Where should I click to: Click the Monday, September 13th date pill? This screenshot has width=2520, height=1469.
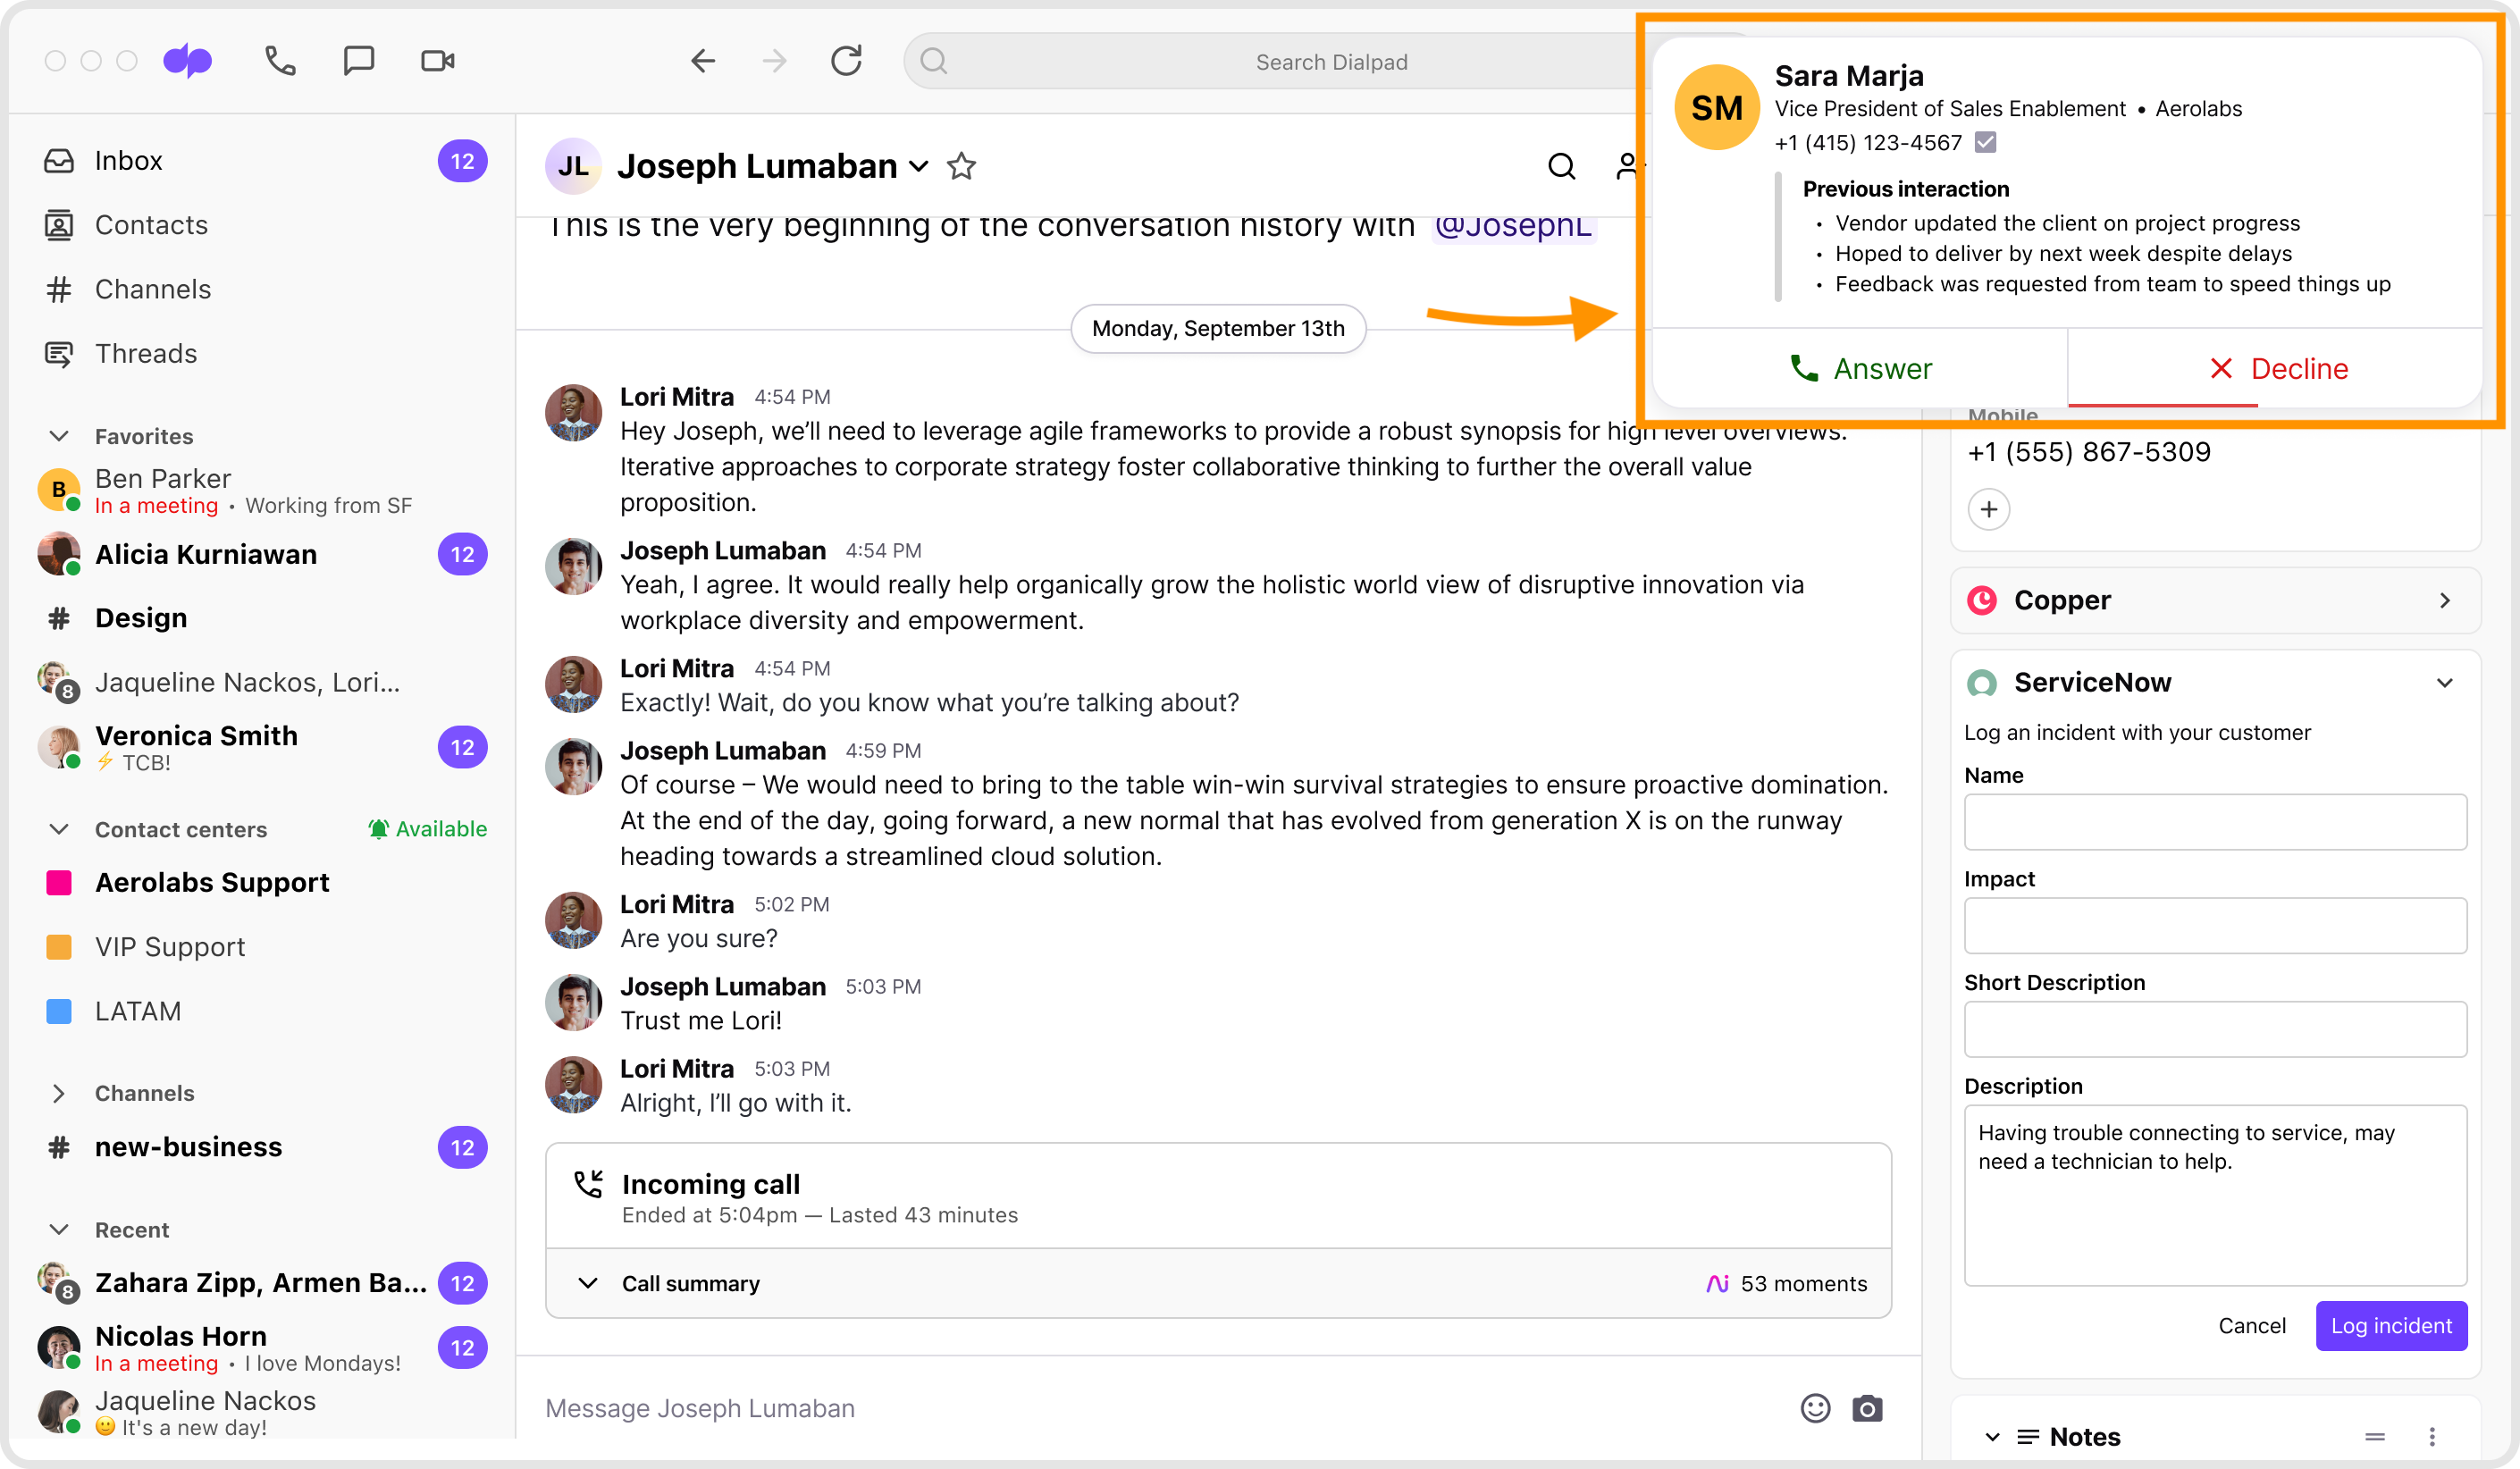click(1218, 328)
